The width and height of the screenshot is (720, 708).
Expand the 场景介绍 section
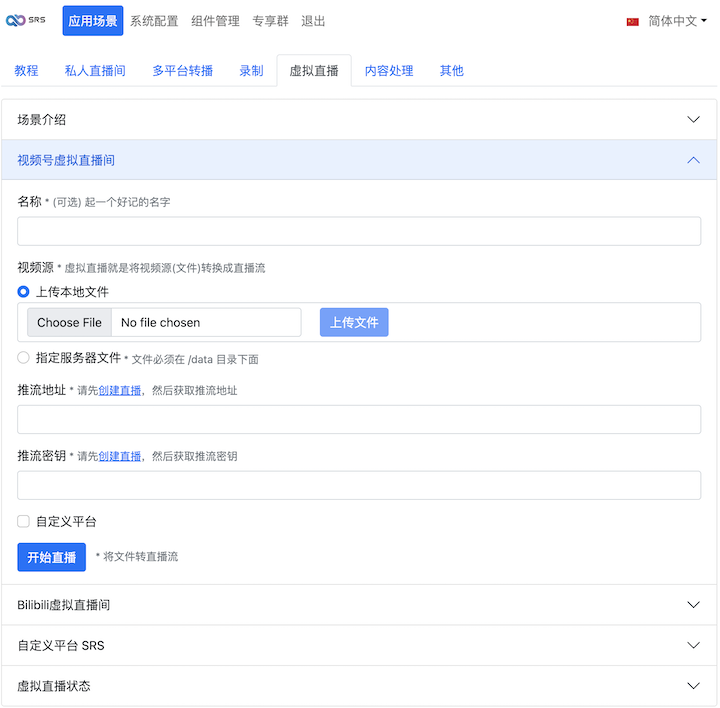[359, 120]
